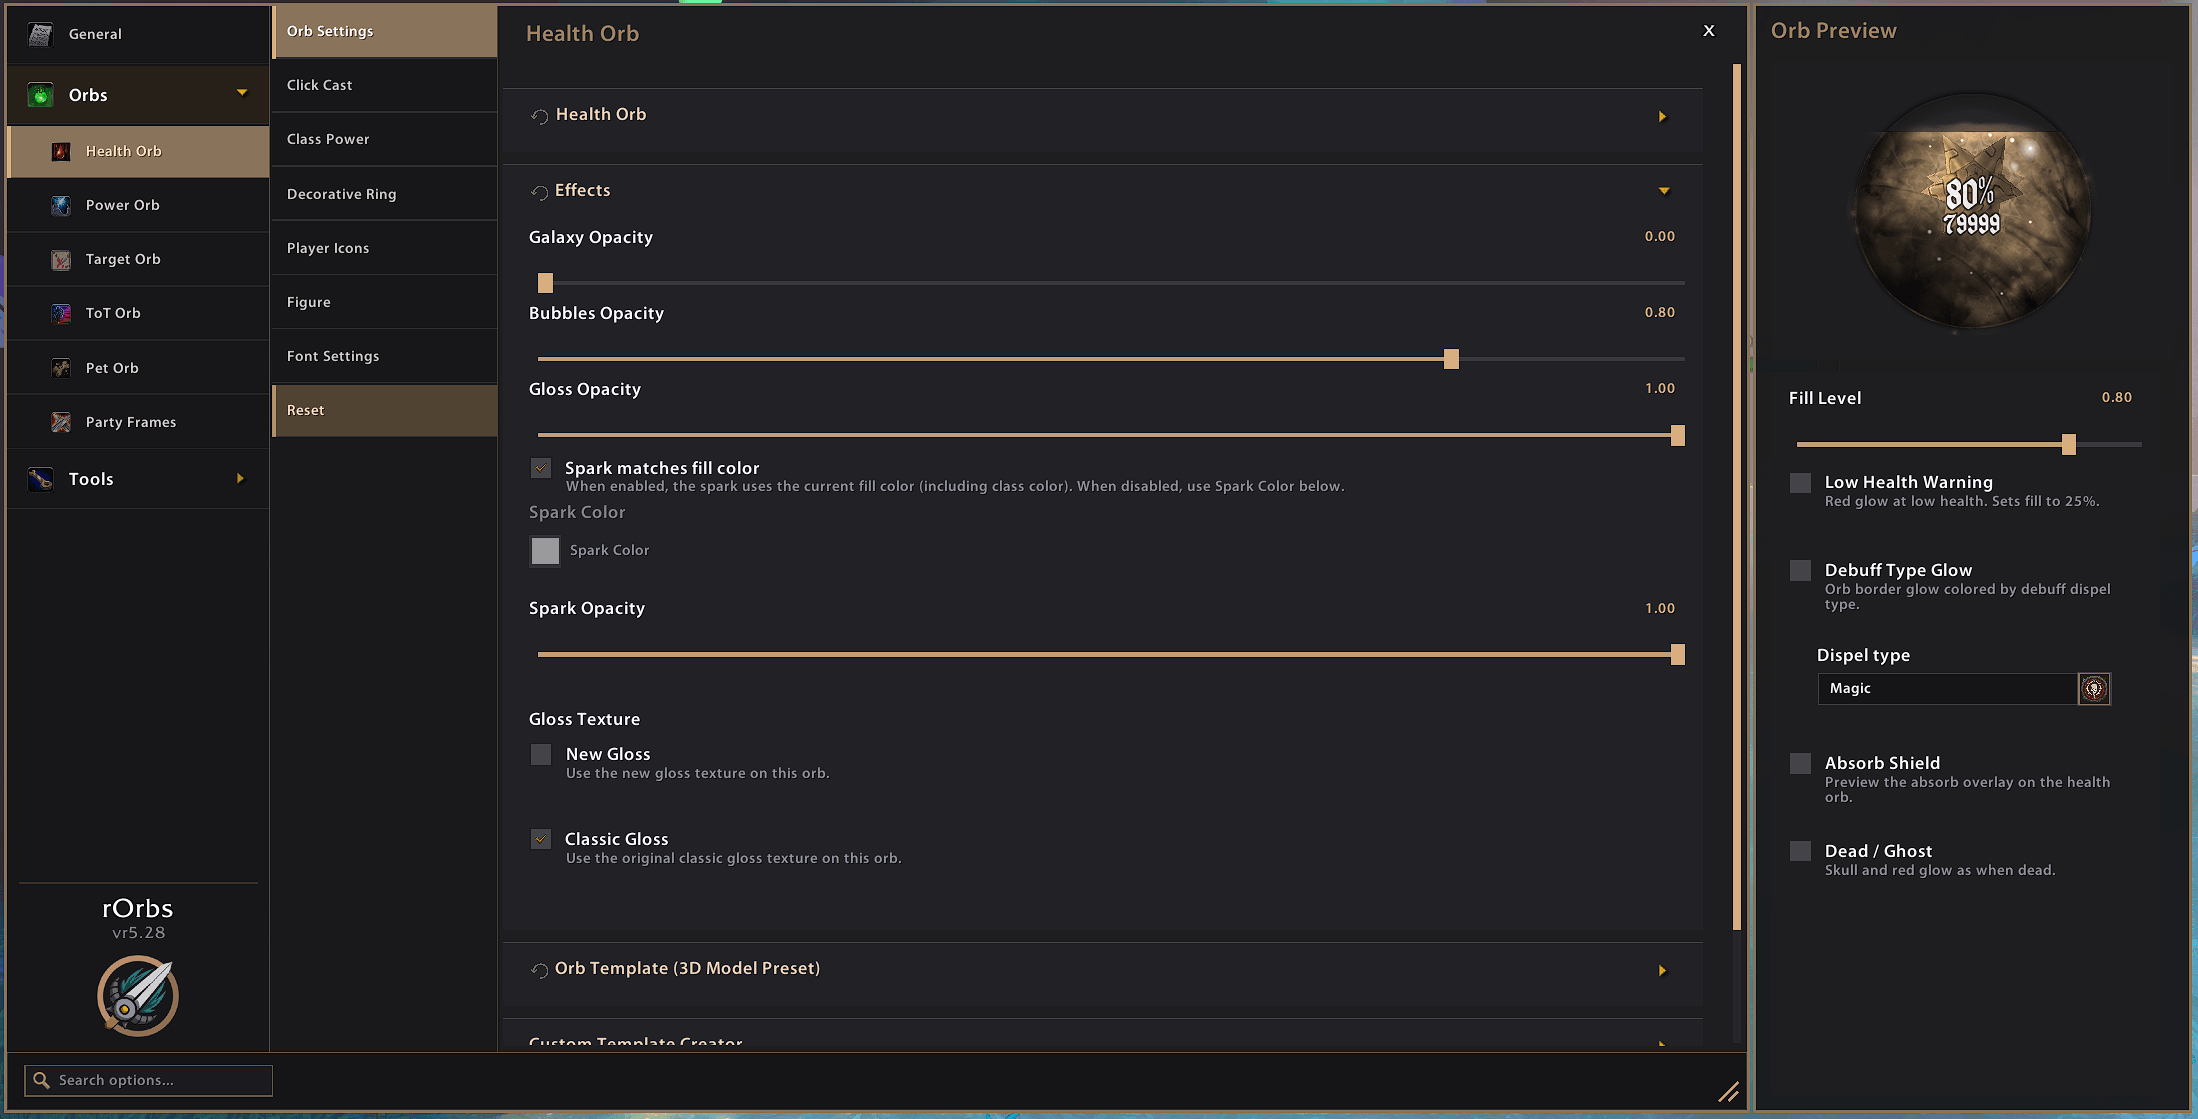The height and width of the screenshot is (1119, 2198).
Task: Click the Spark Opacity slider handle
Action: point(1678,655)
